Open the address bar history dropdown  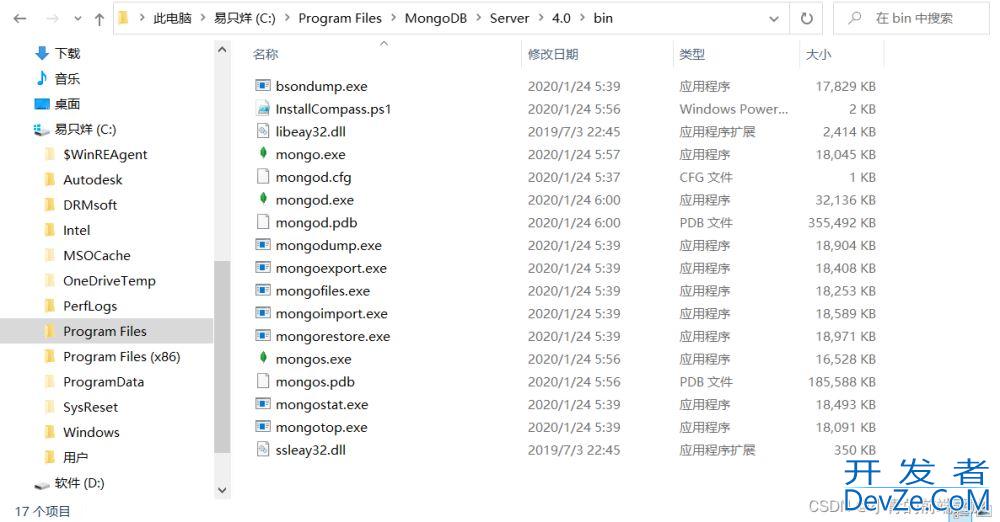[774, 19]
